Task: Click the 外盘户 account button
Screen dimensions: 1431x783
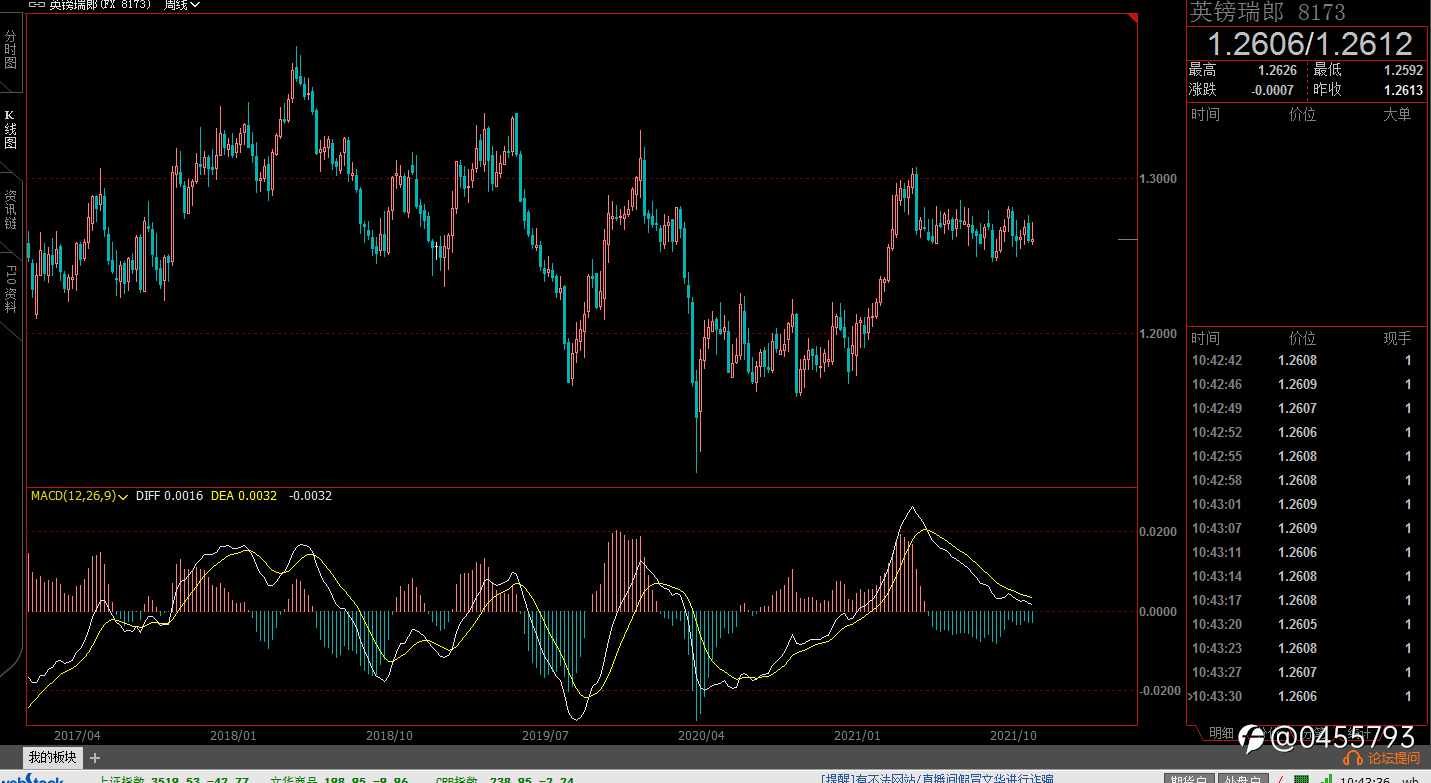Action: tap(1243, 779)
